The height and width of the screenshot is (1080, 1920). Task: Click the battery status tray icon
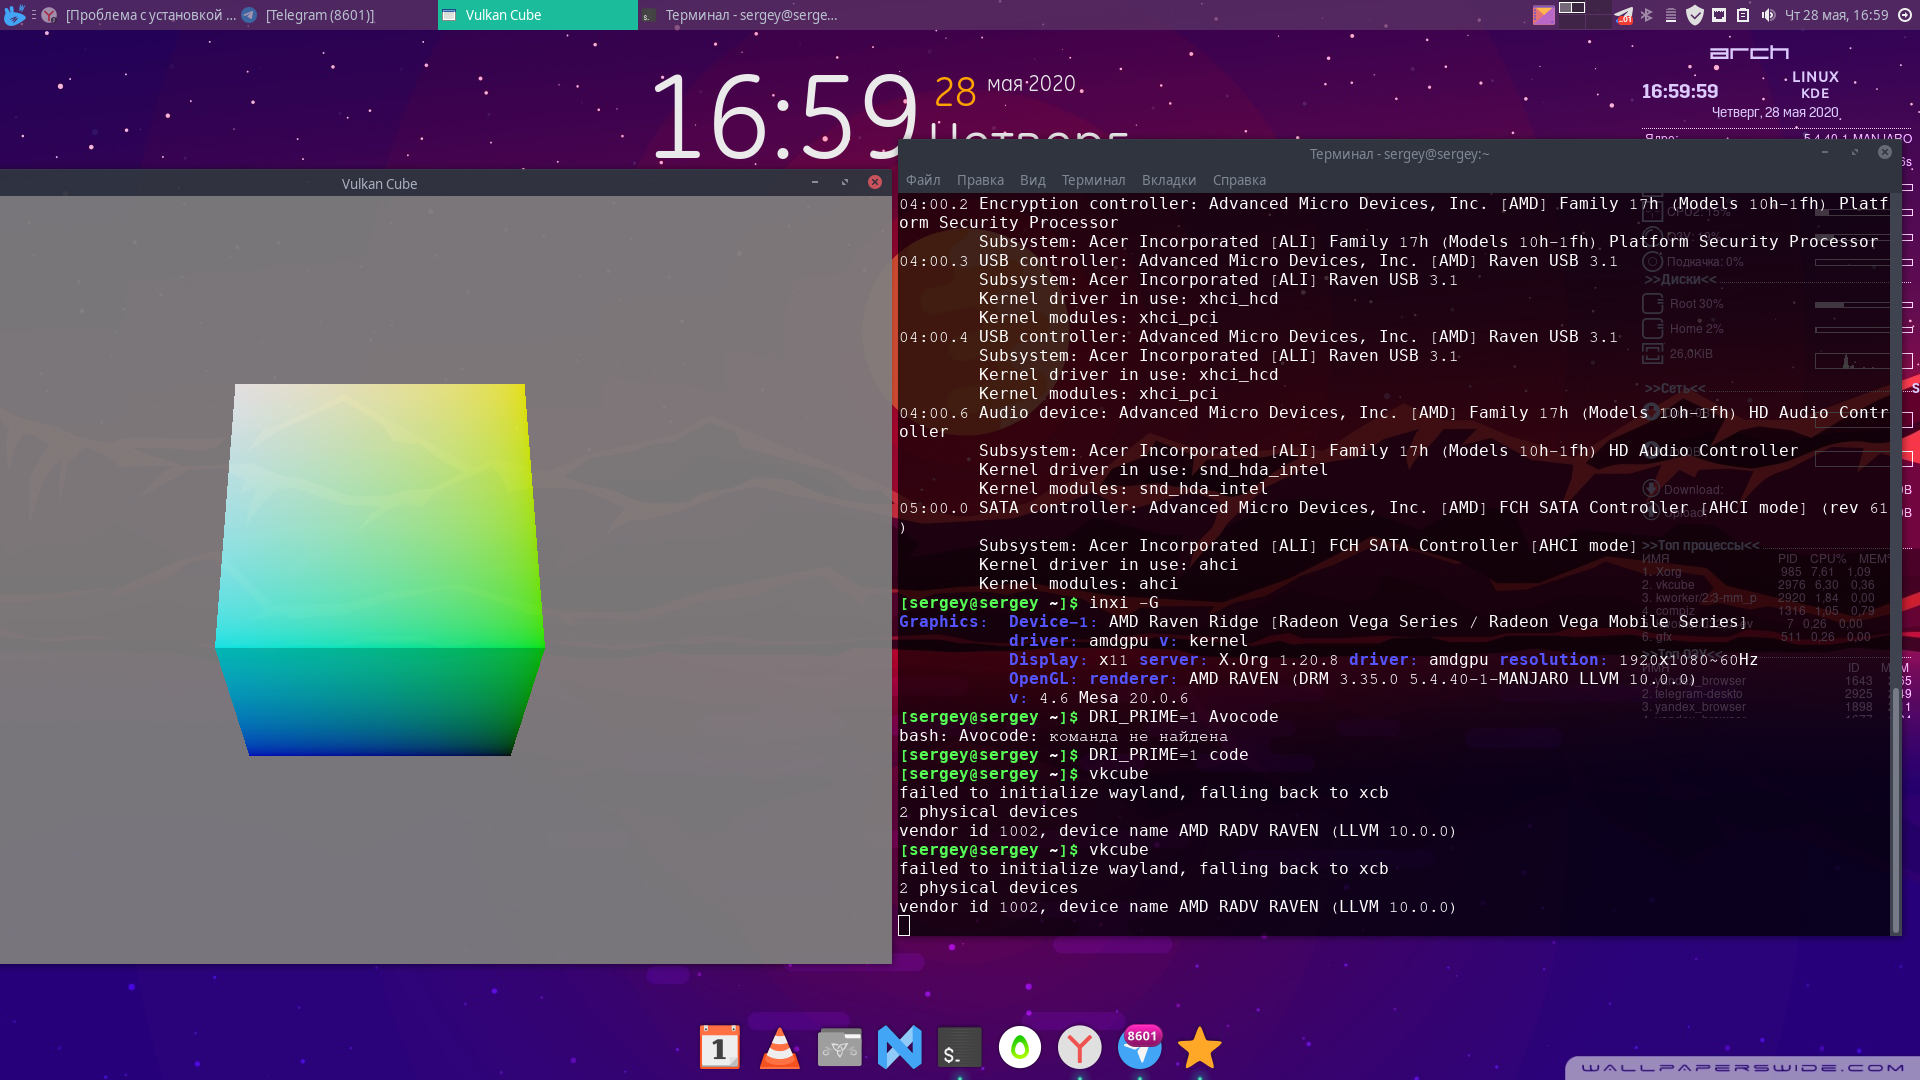[x=1670, y=15]
